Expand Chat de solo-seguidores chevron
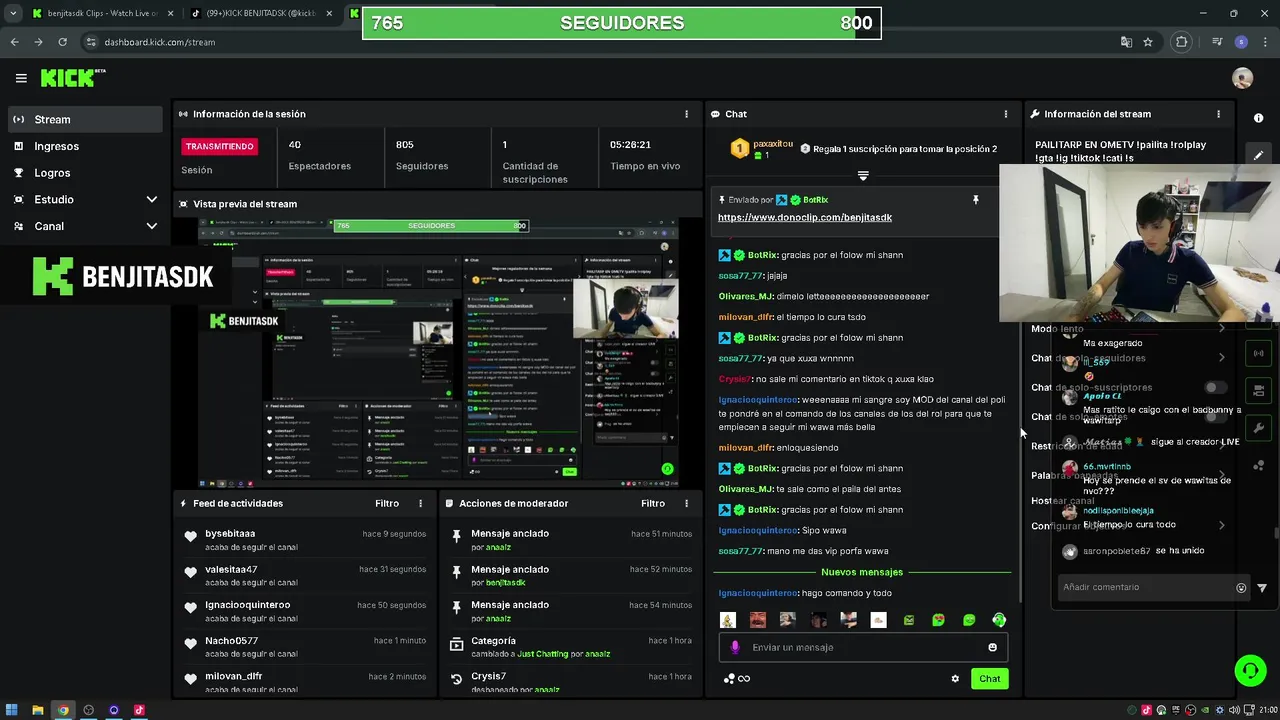 [1221, 358]
